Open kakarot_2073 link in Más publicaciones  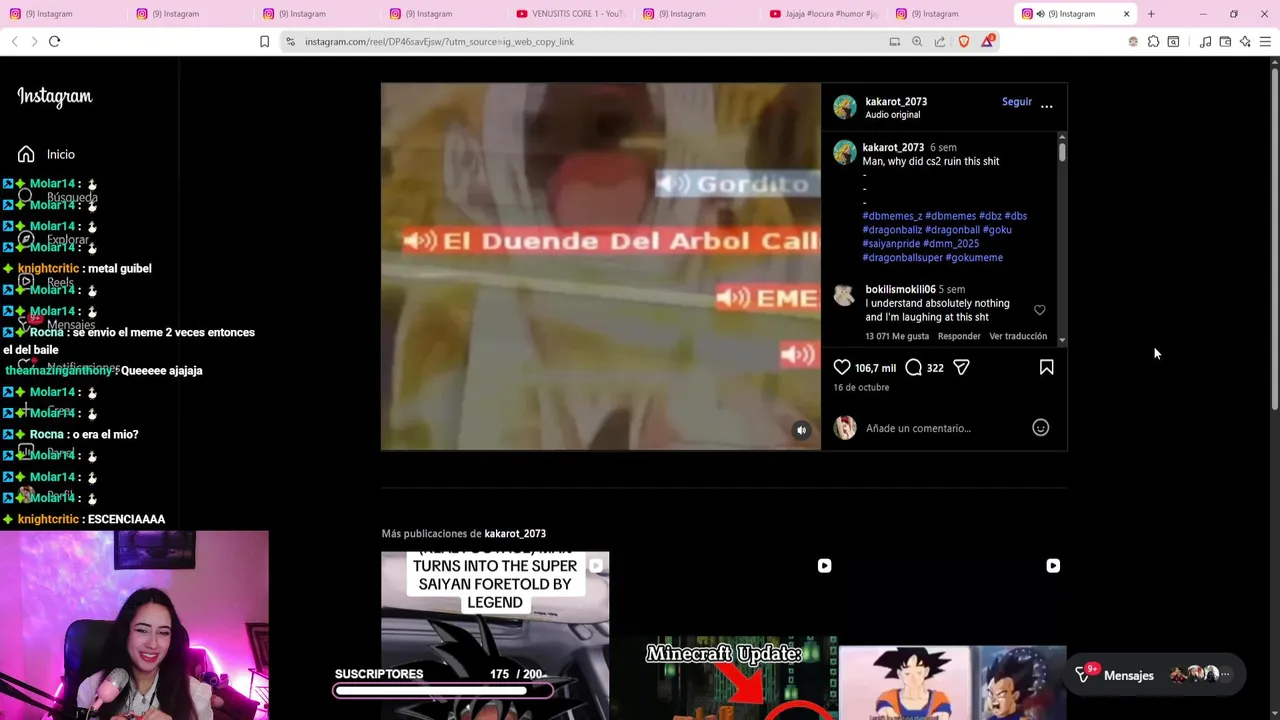[515, 533]
